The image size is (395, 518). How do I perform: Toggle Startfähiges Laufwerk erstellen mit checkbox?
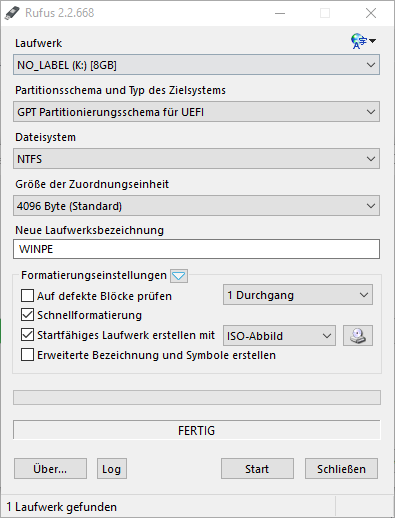point(27,335)
